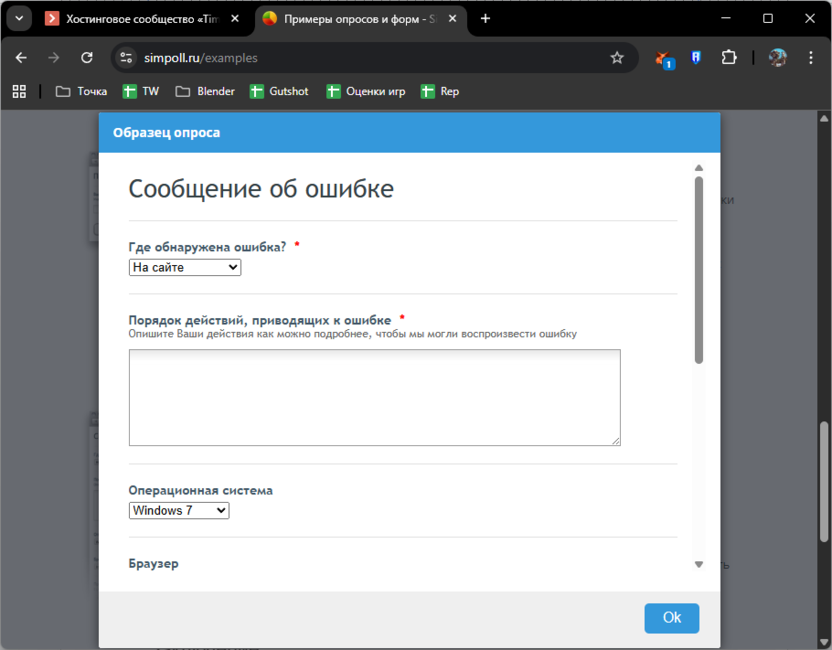Open the blue shield extension icon
Screen dimensions: 832x650
696,58
